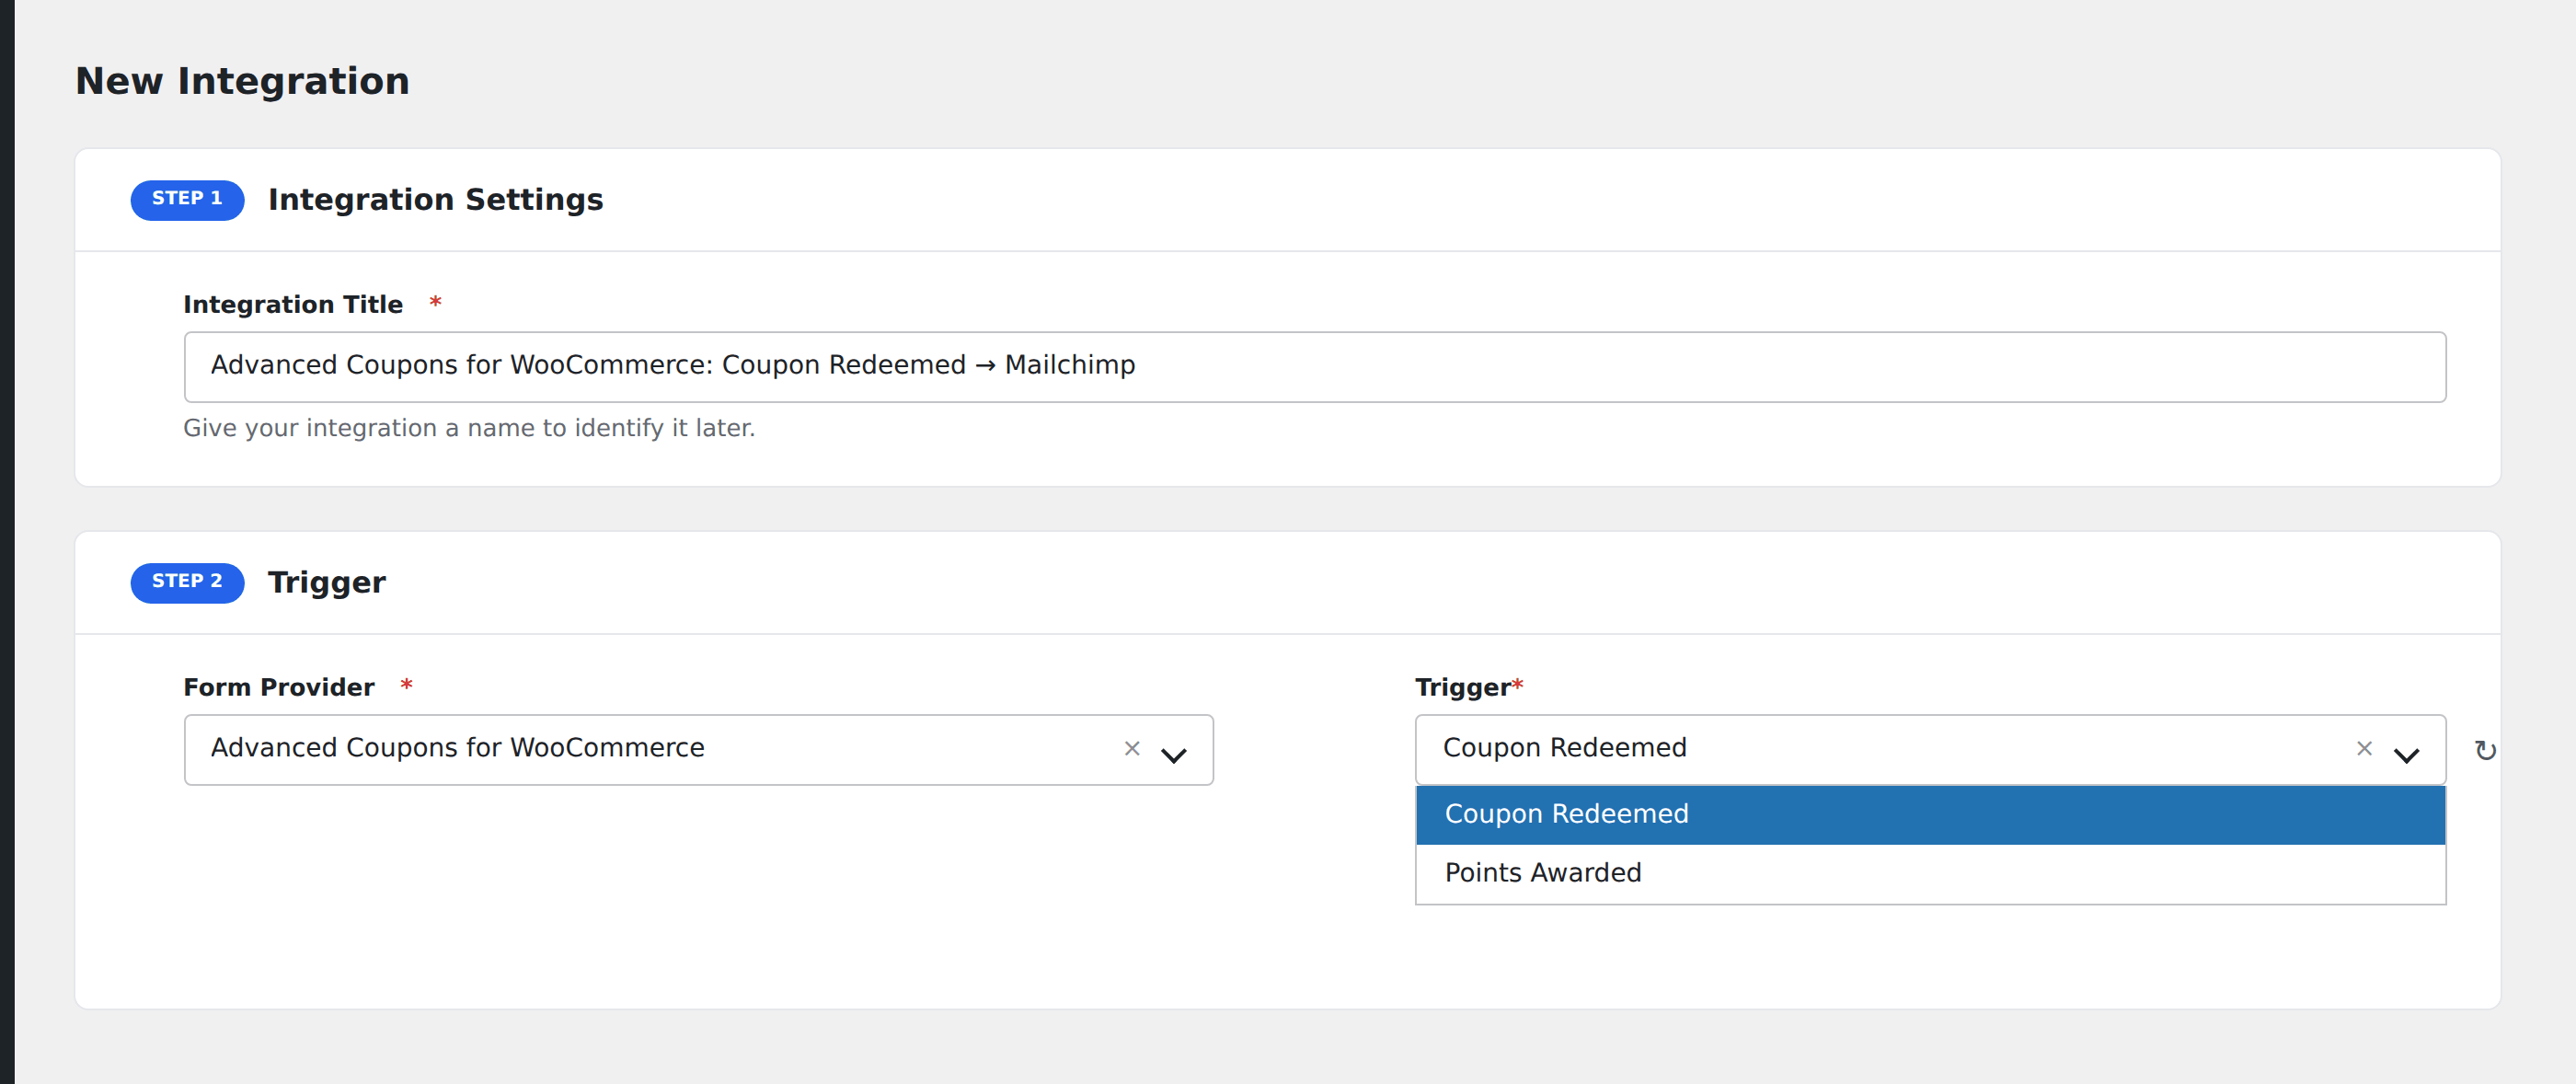Click the Trigger field label

[1462, 687]
